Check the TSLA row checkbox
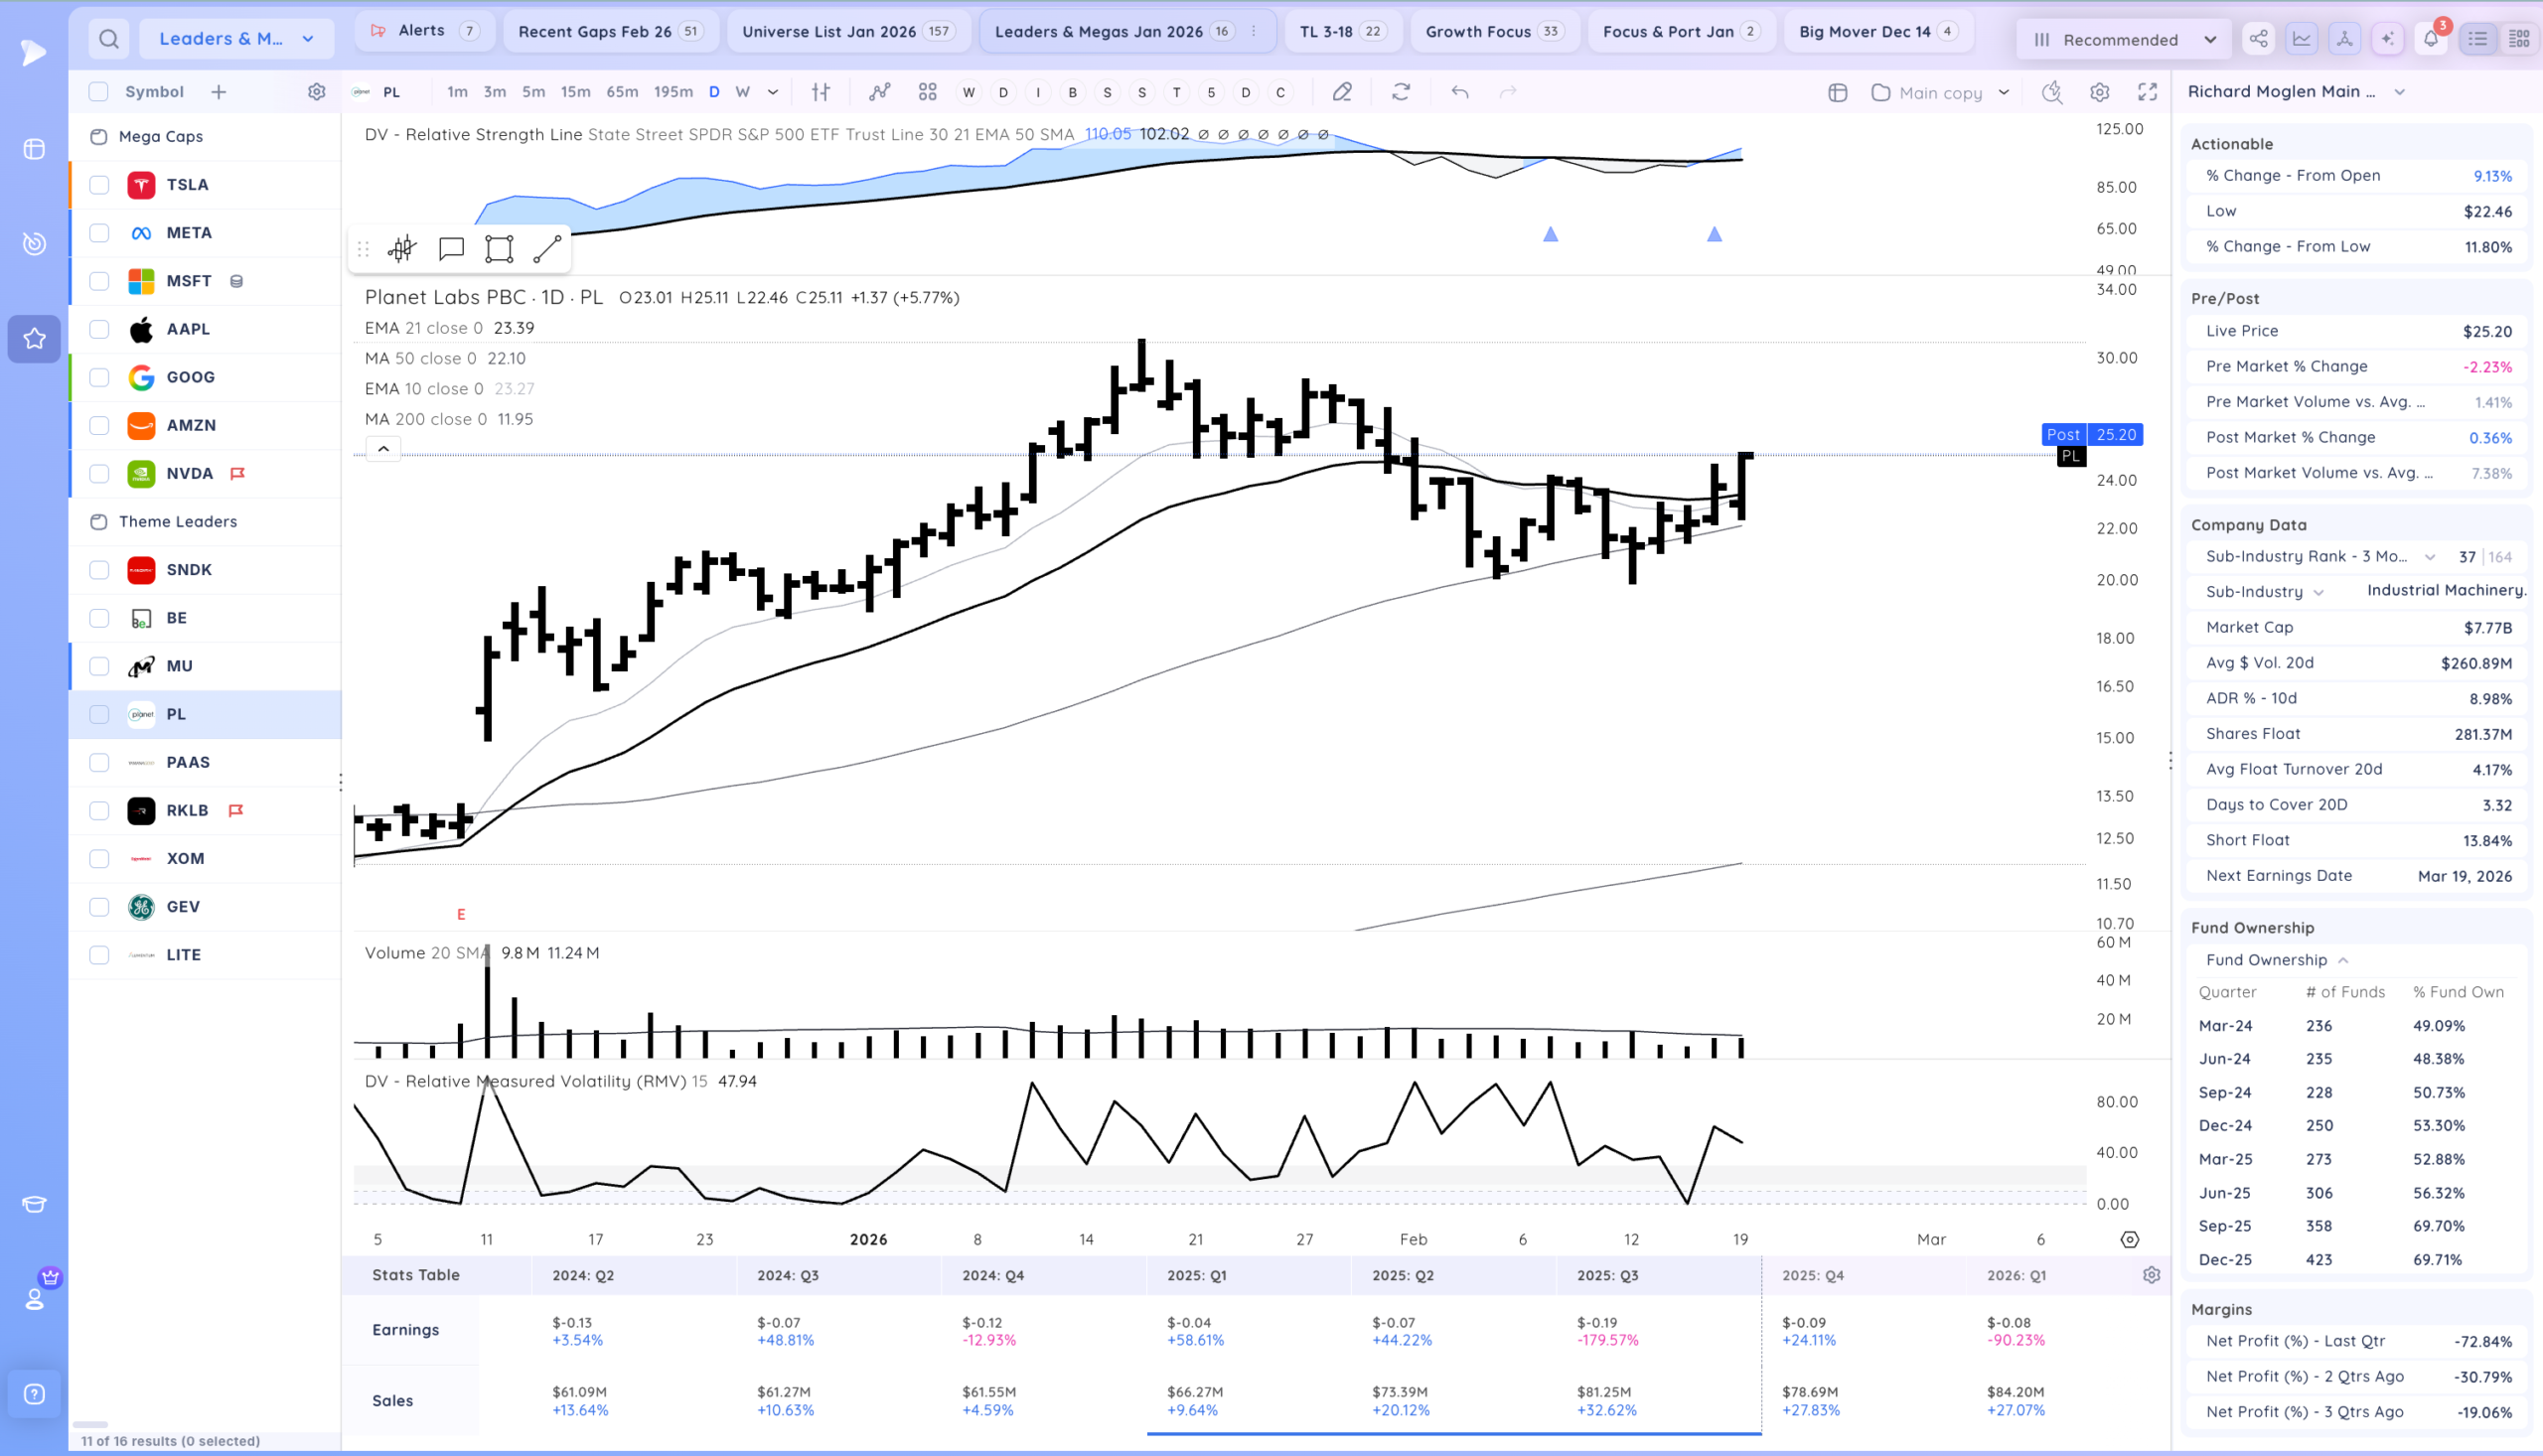The height and width of the screenshot is (1456, 2543). [x=99, y=185]
